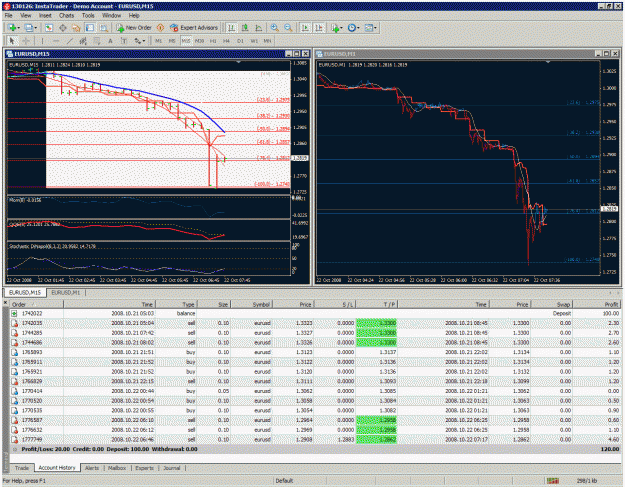This screenshot has height=487, width=625.
Task: Click the buy icon of order 1770414
Action: (14, 391)
